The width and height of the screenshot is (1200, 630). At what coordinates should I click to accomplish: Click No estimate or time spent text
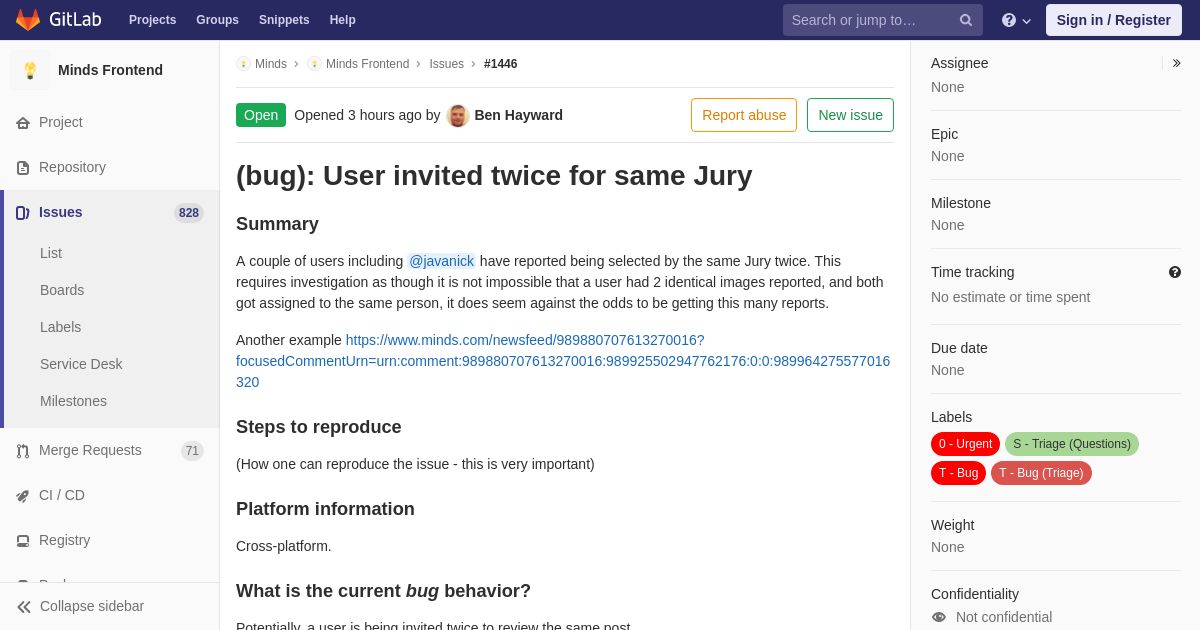click(1010, 297)
